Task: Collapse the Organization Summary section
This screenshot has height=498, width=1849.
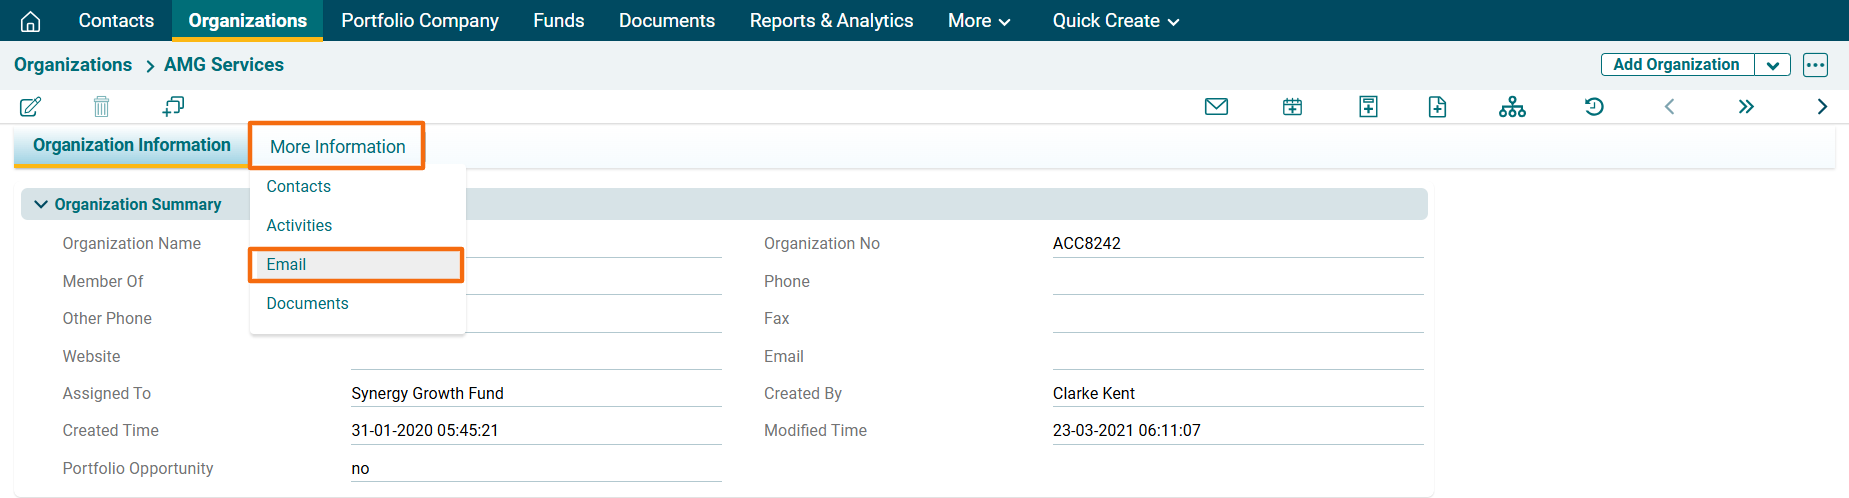Action: (41, 204)
